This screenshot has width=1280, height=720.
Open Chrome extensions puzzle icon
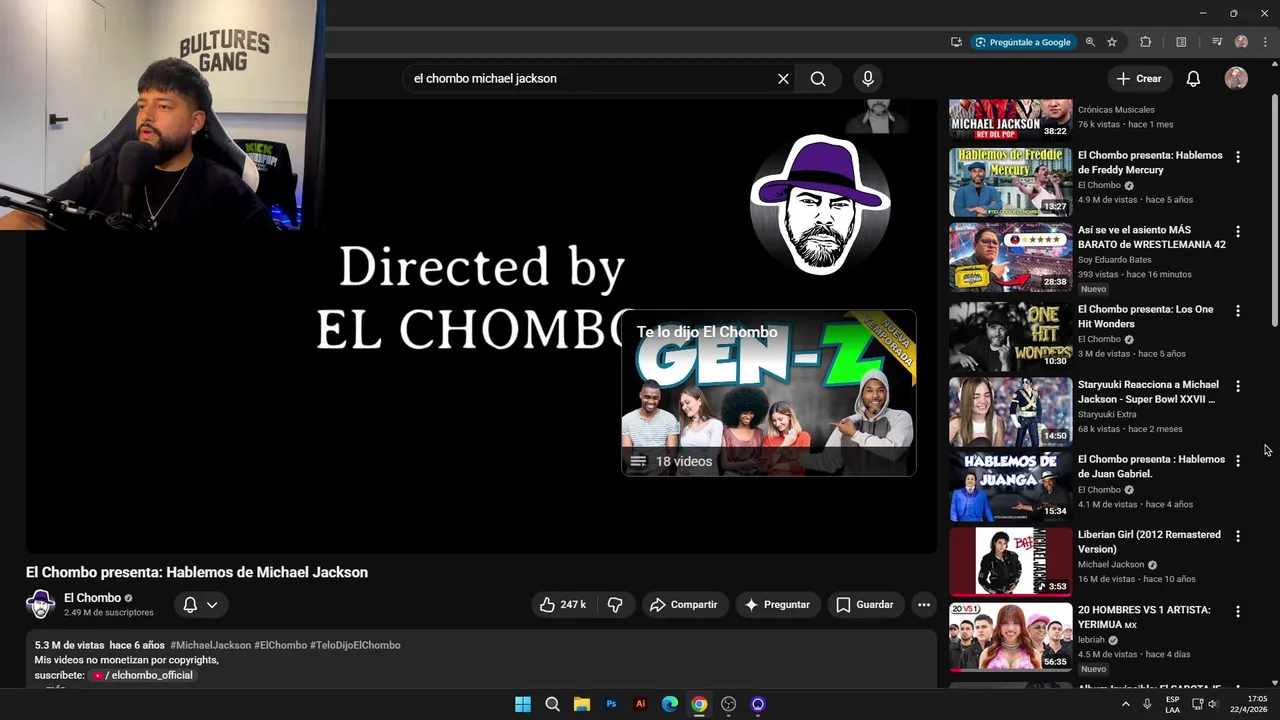click(1146, 42)
